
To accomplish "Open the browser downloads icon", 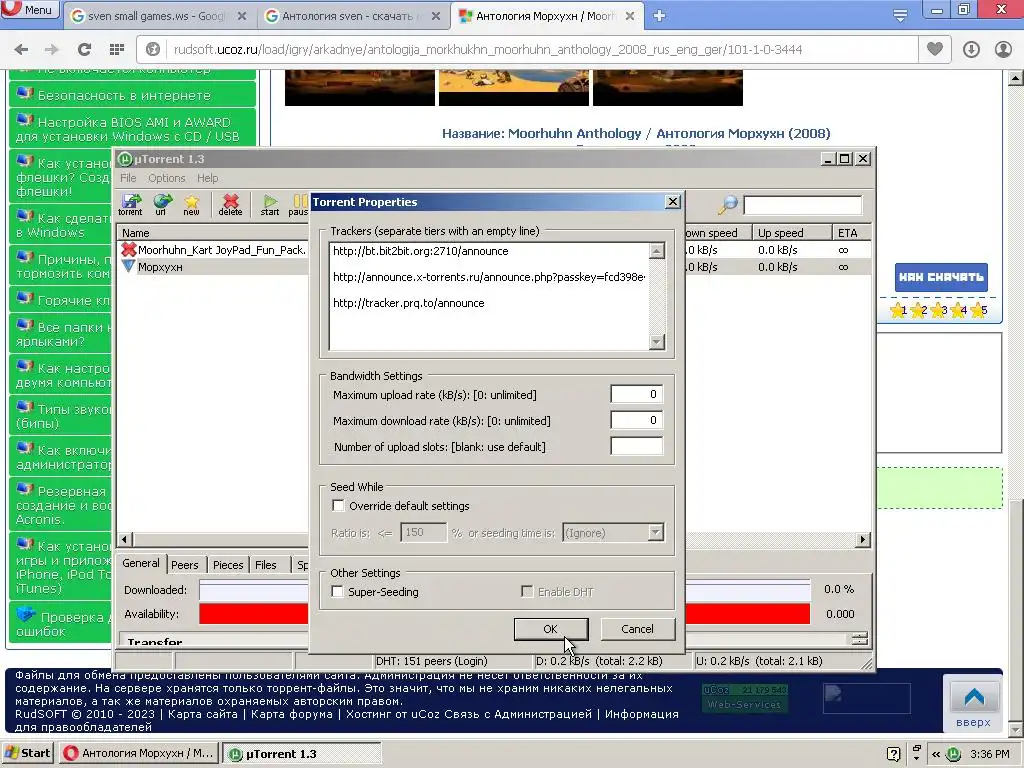I will coord(971,49).
